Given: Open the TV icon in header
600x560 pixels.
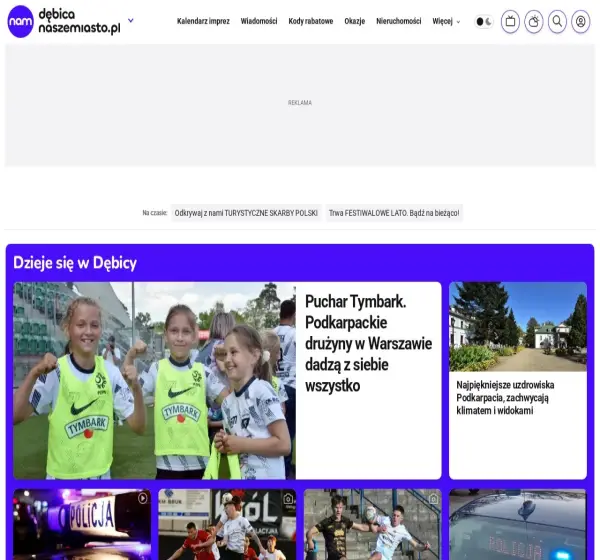Looking at the screenshot, I should (x=510, y=21).
